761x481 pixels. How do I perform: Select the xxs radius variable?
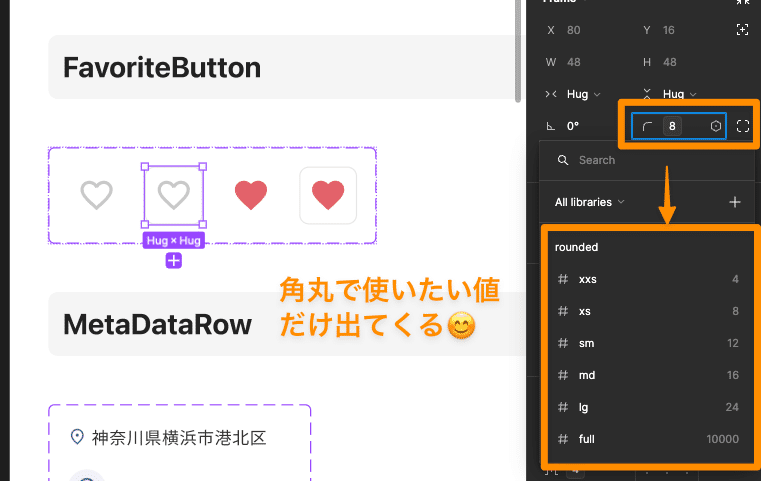pos(649,279)
